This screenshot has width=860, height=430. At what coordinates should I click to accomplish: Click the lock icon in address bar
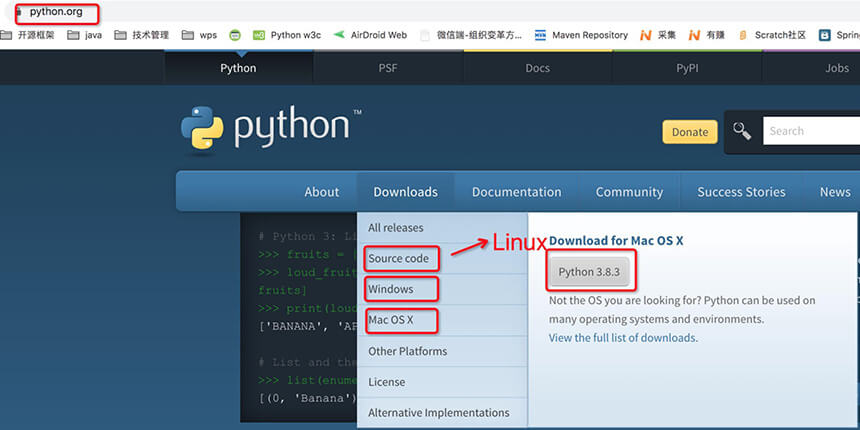click(18, 12)
